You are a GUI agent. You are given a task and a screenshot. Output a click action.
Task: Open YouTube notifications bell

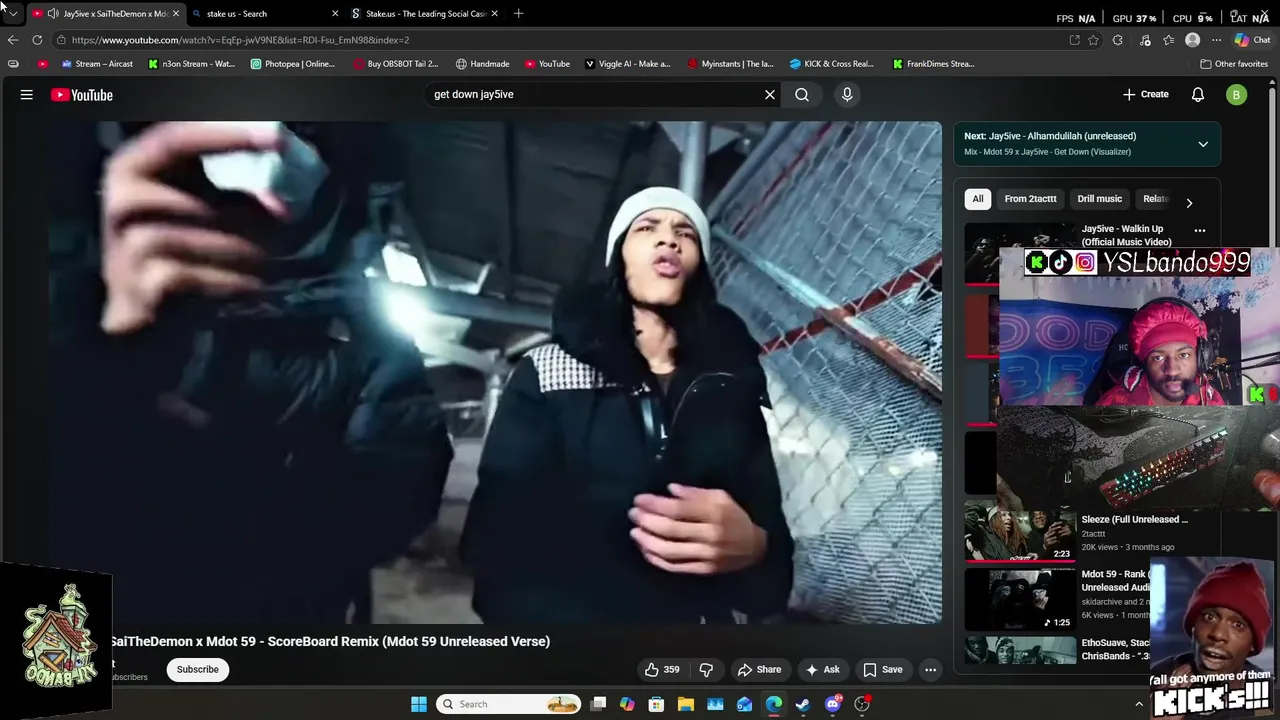[1198, 95]
